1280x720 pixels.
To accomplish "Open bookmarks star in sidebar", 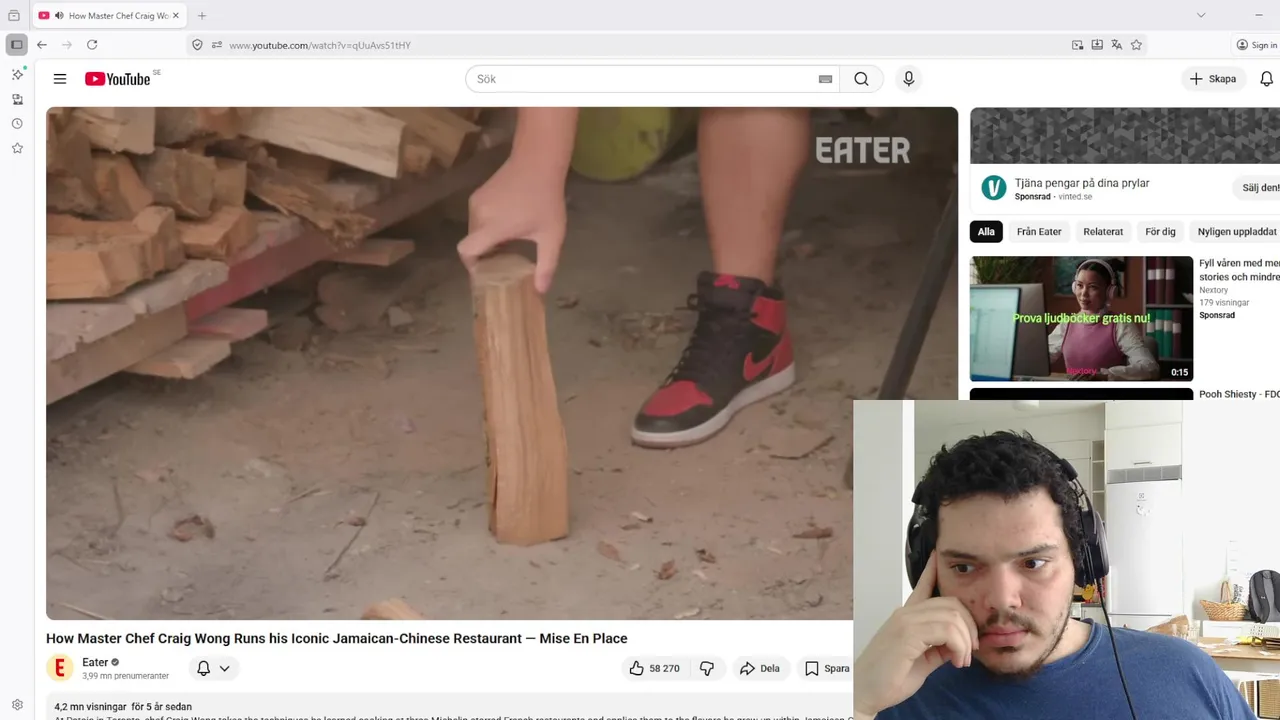I will tap(17, 148).
